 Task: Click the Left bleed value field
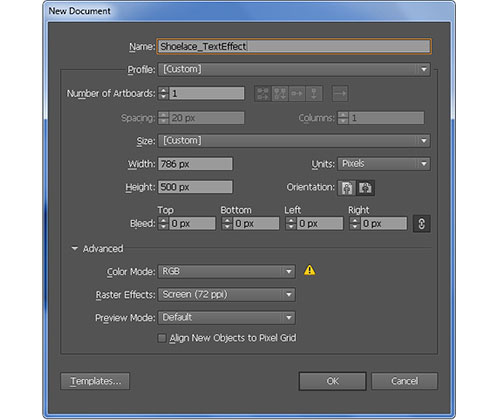[320, 223]
